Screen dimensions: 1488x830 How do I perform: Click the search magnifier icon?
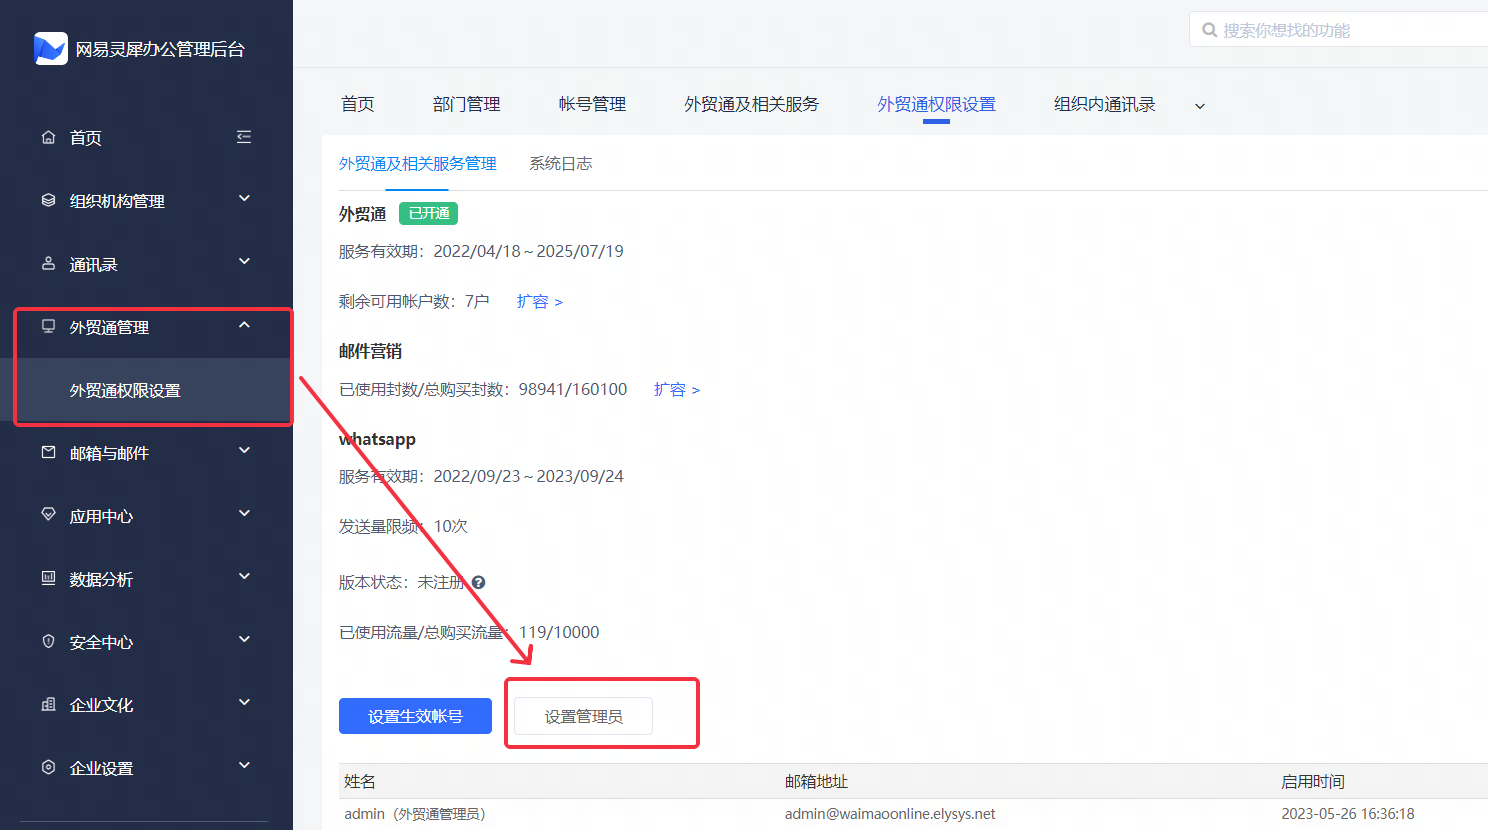1209,30
